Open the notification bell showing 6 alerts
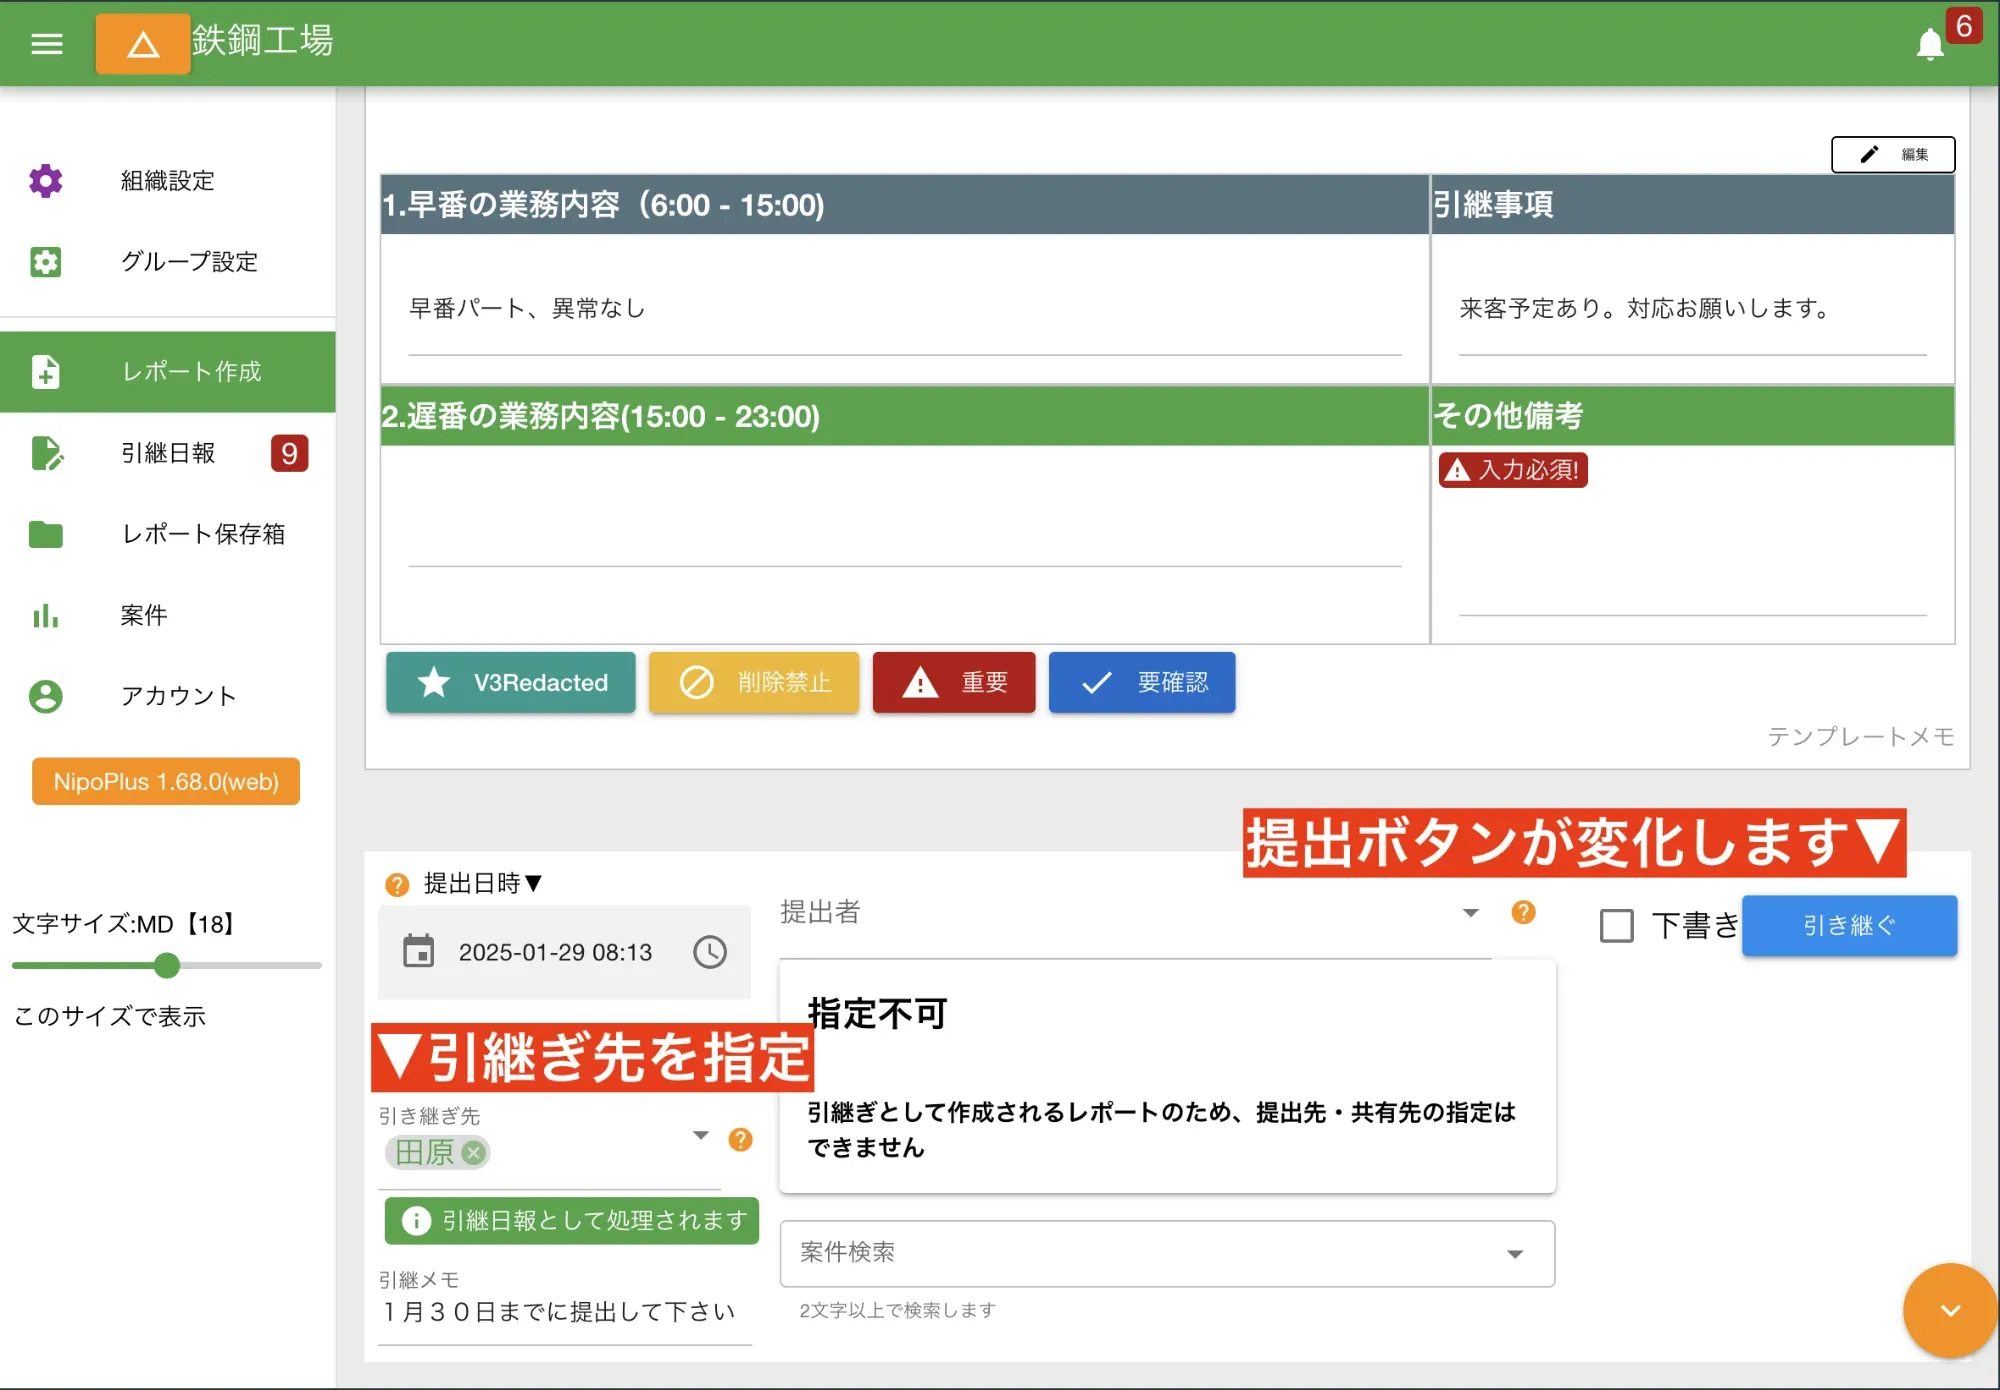Viewport: 2000px width, 1390px height. [1928, 44]
